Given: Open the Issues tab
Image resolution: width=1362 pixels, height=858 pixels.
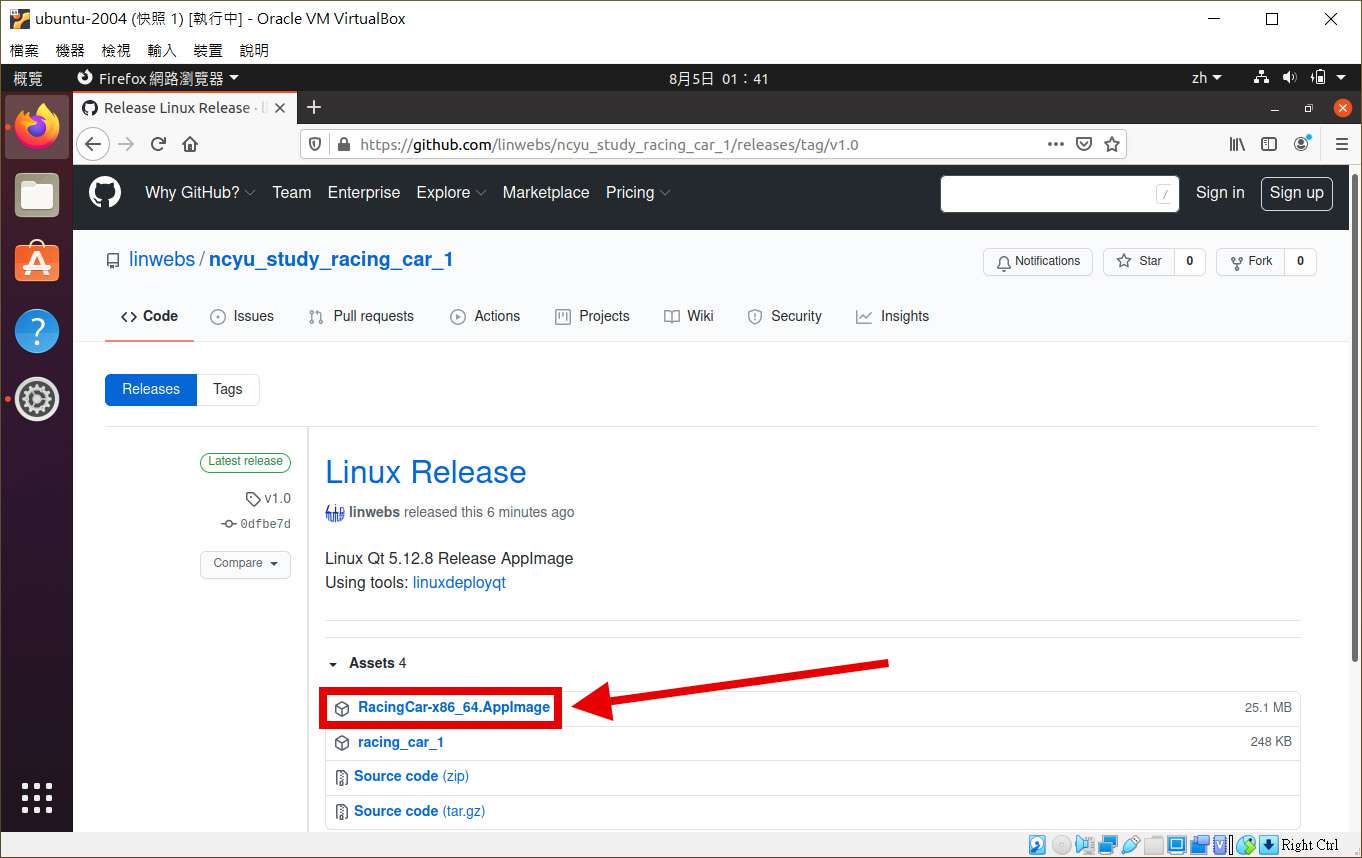Looking at the screenshot, I should 242,316.
